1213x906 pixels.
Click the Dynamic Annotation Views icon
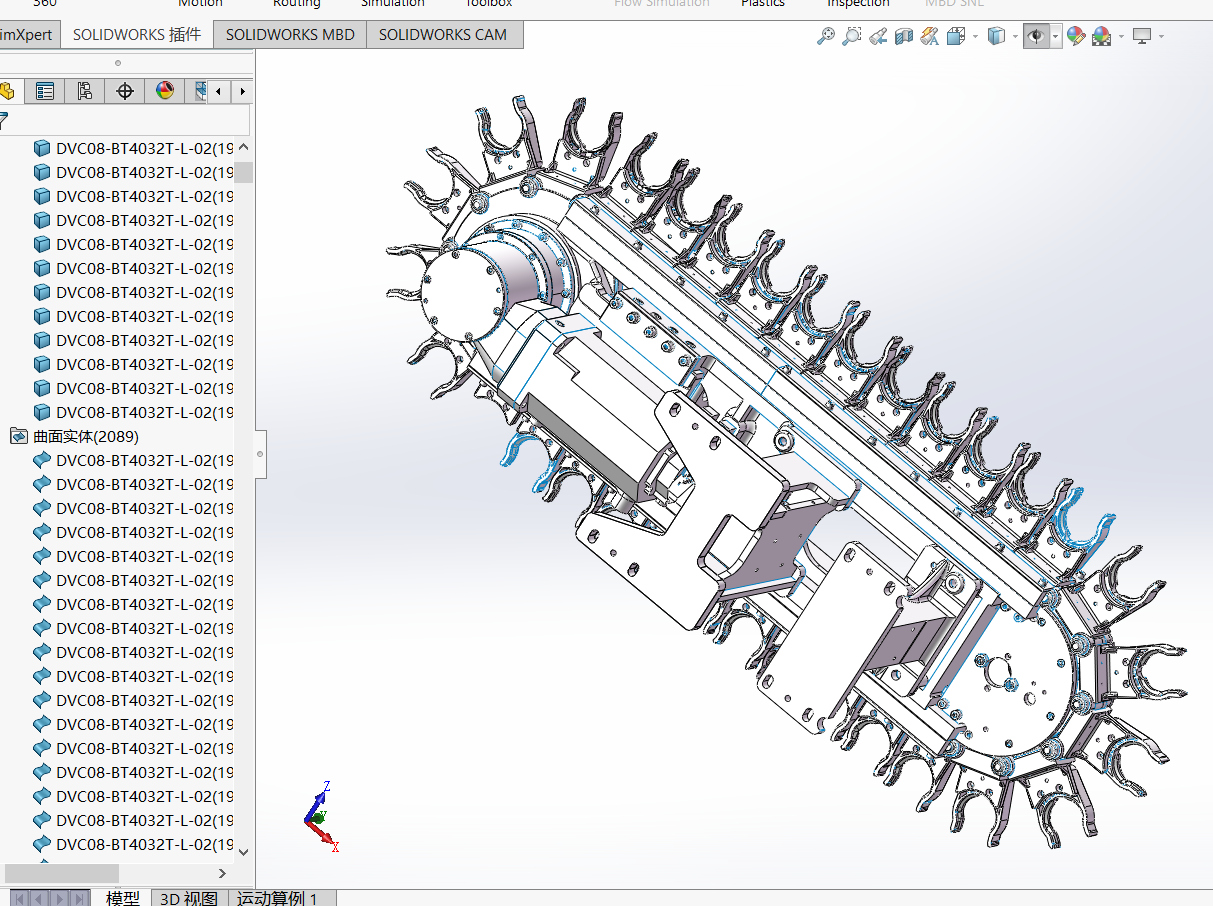(930, 37)
